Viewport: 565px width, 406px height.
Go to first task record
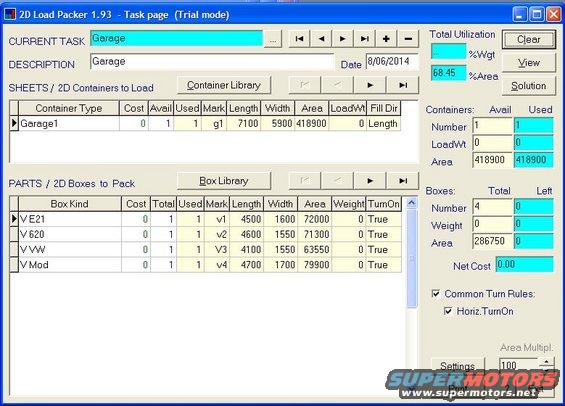point(299,39)
